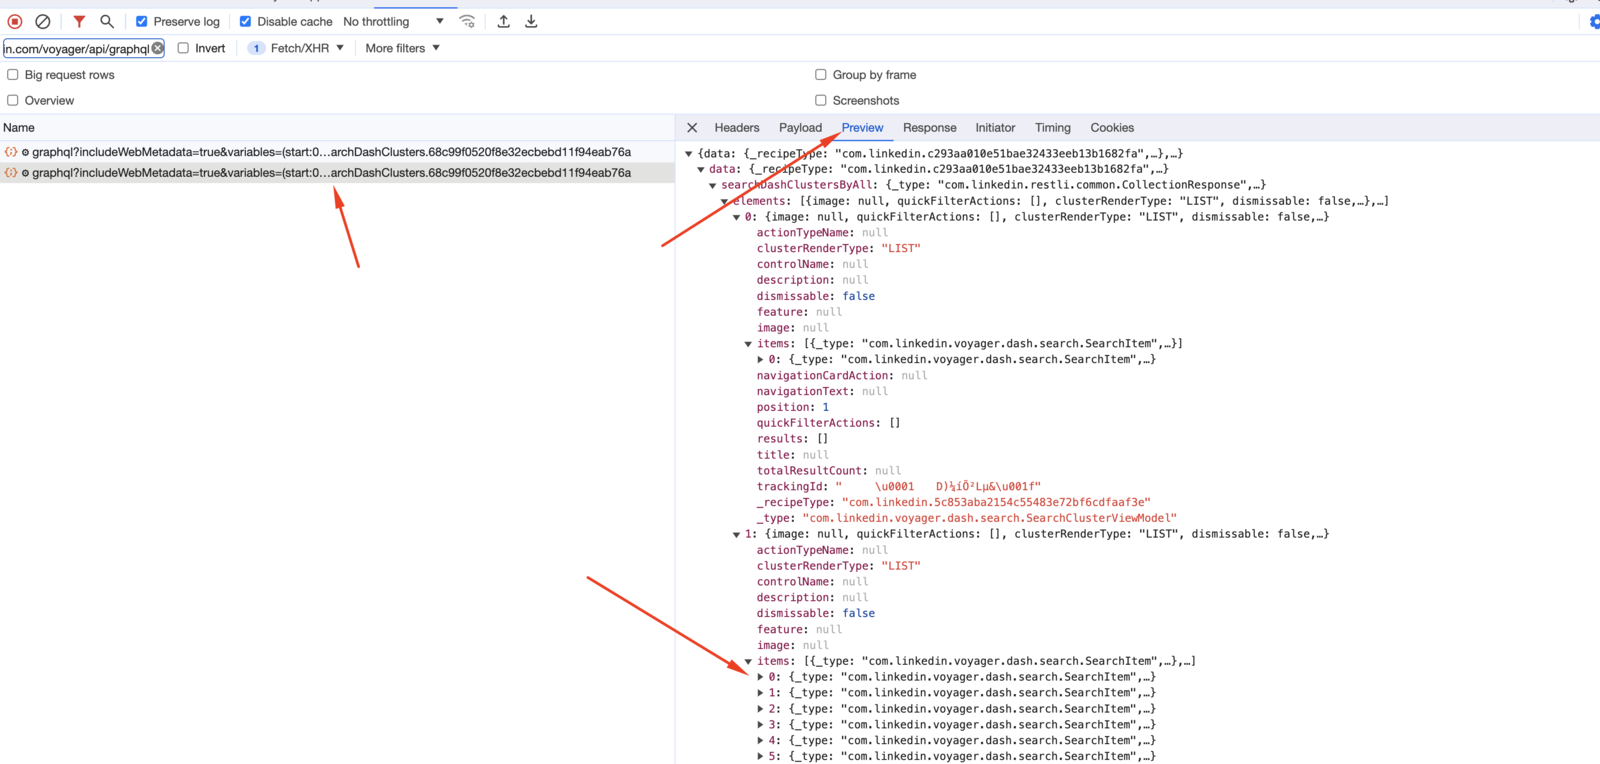Image resolution: width=1600 pixels, height=764 pixels.
Task: Toggle Disable cache checkbox
Action: [x=245, y=21]
